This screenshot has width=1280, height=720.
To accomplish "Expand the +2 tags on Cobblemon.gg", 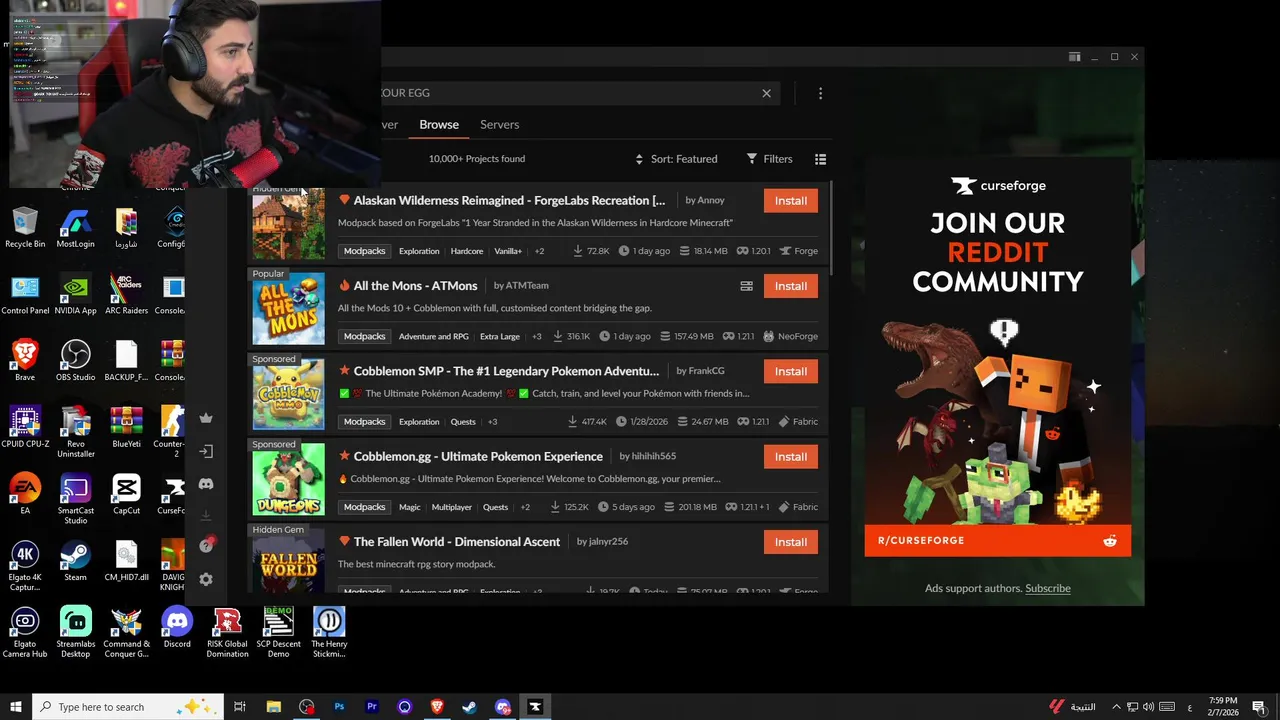I will click(525, 507).
